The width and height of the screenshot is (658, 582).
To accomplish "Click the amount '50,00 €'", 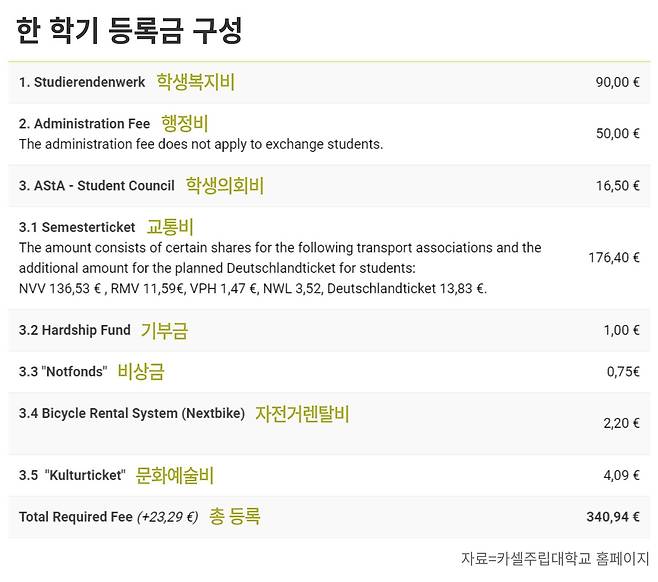I will pos(618,133).
